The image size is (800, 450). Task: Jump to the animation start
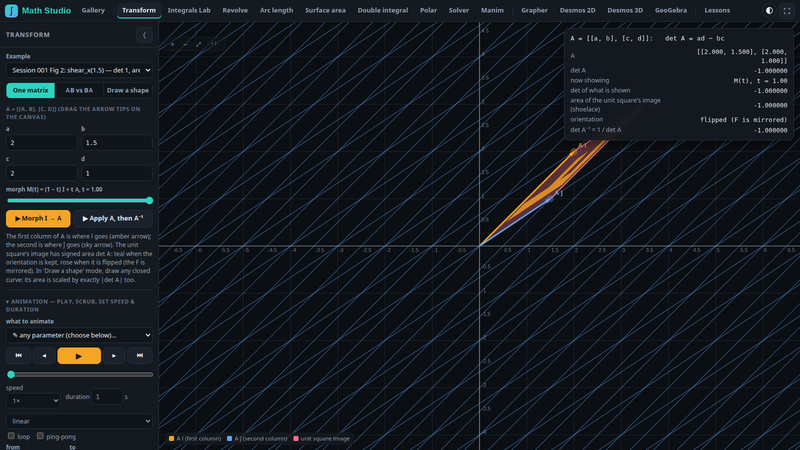coord(18,356)
